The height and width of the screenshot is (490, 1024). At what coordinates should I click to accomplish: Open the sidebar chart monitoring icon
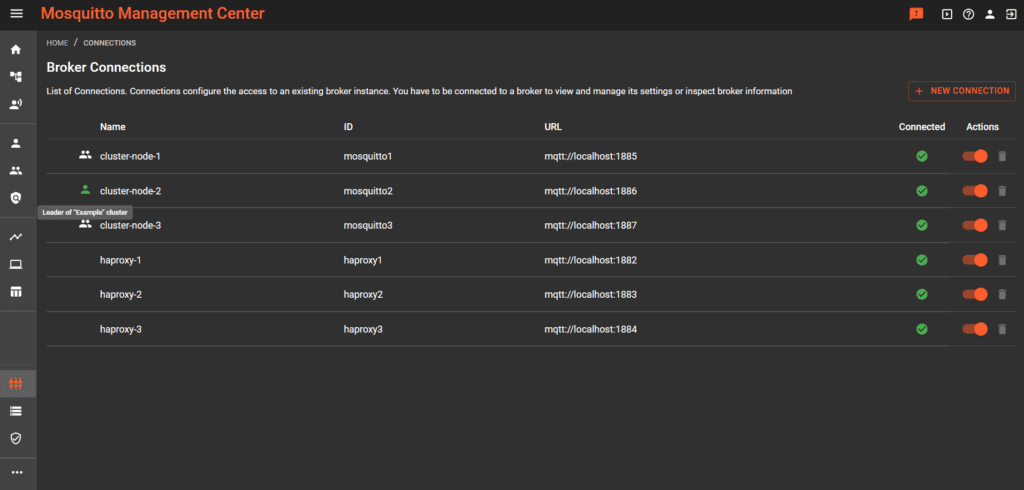(x=15, y=237)
